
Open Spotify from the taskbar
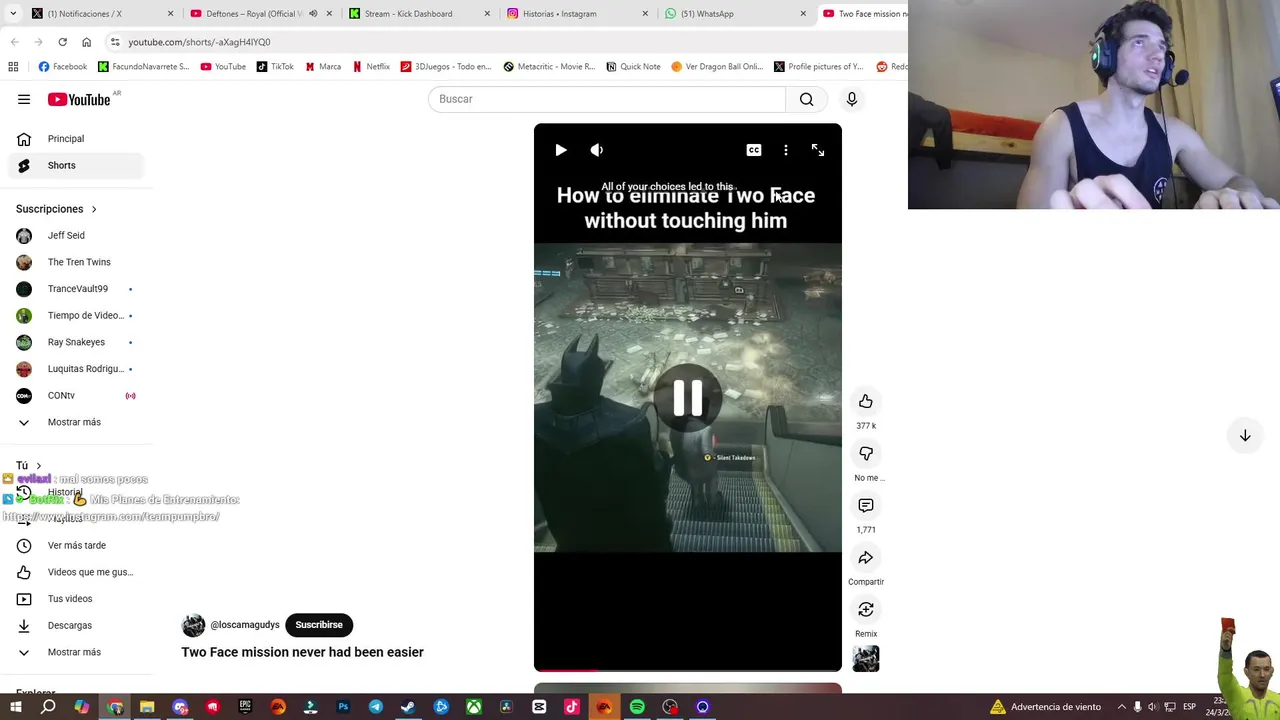click(637, 707)
